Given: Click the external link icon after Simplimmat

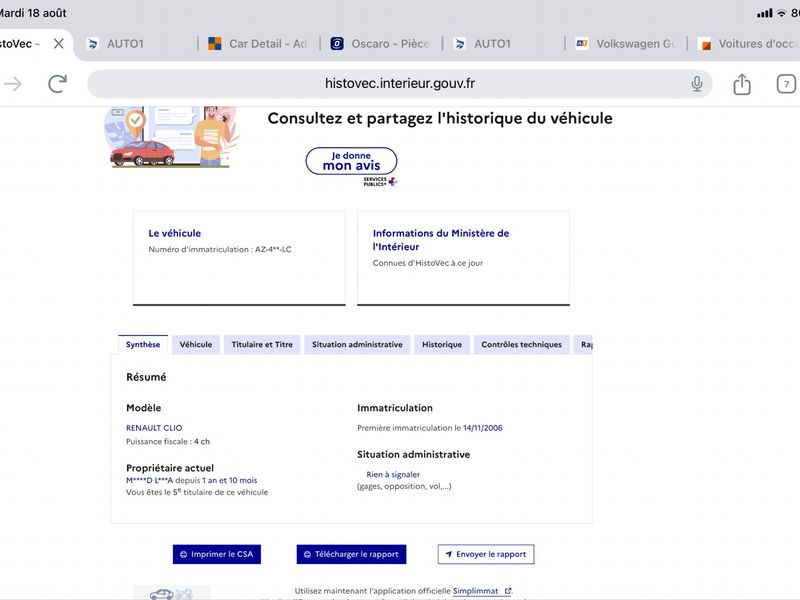Looking at the screenshot, I should [508, 591].
